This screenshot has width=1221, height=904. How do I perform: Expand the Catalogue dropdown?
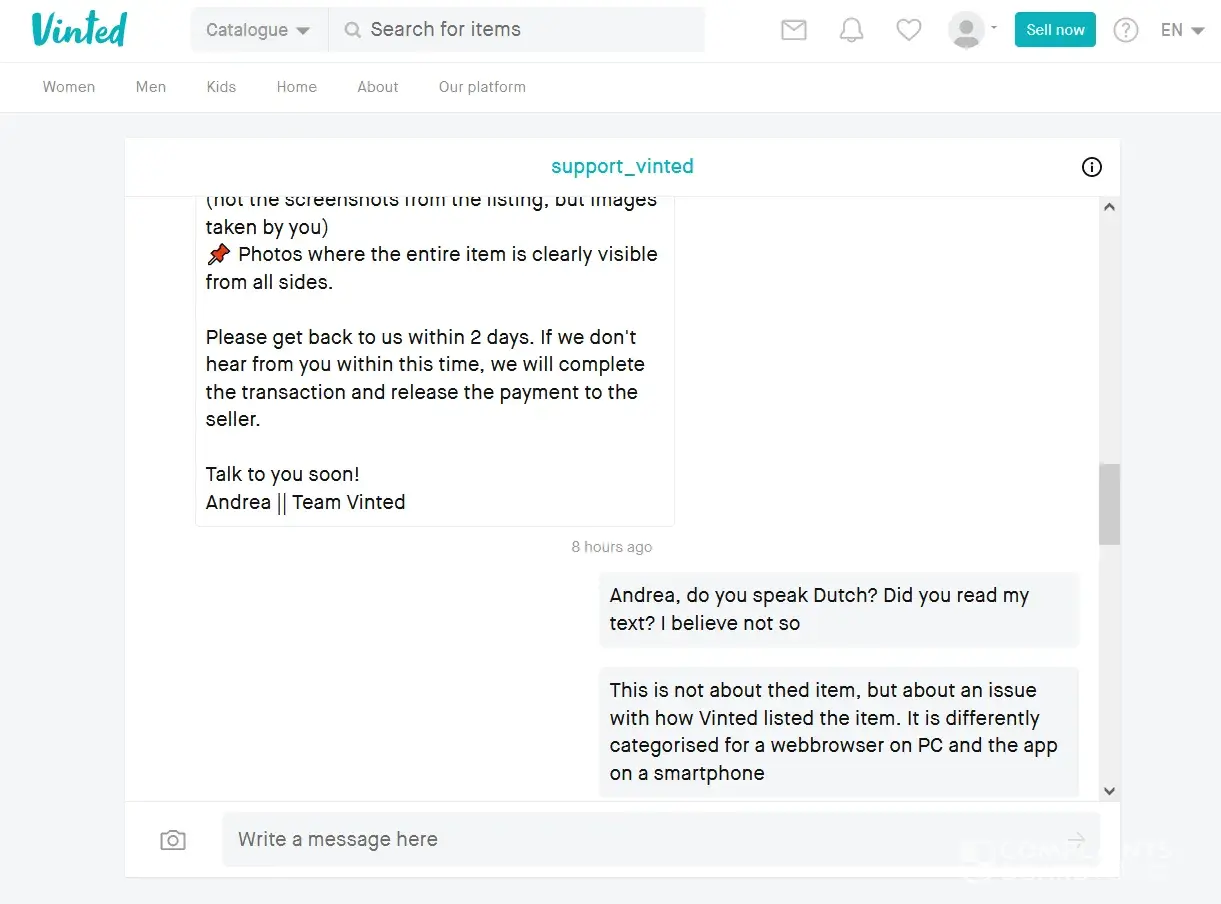(258, 30)
